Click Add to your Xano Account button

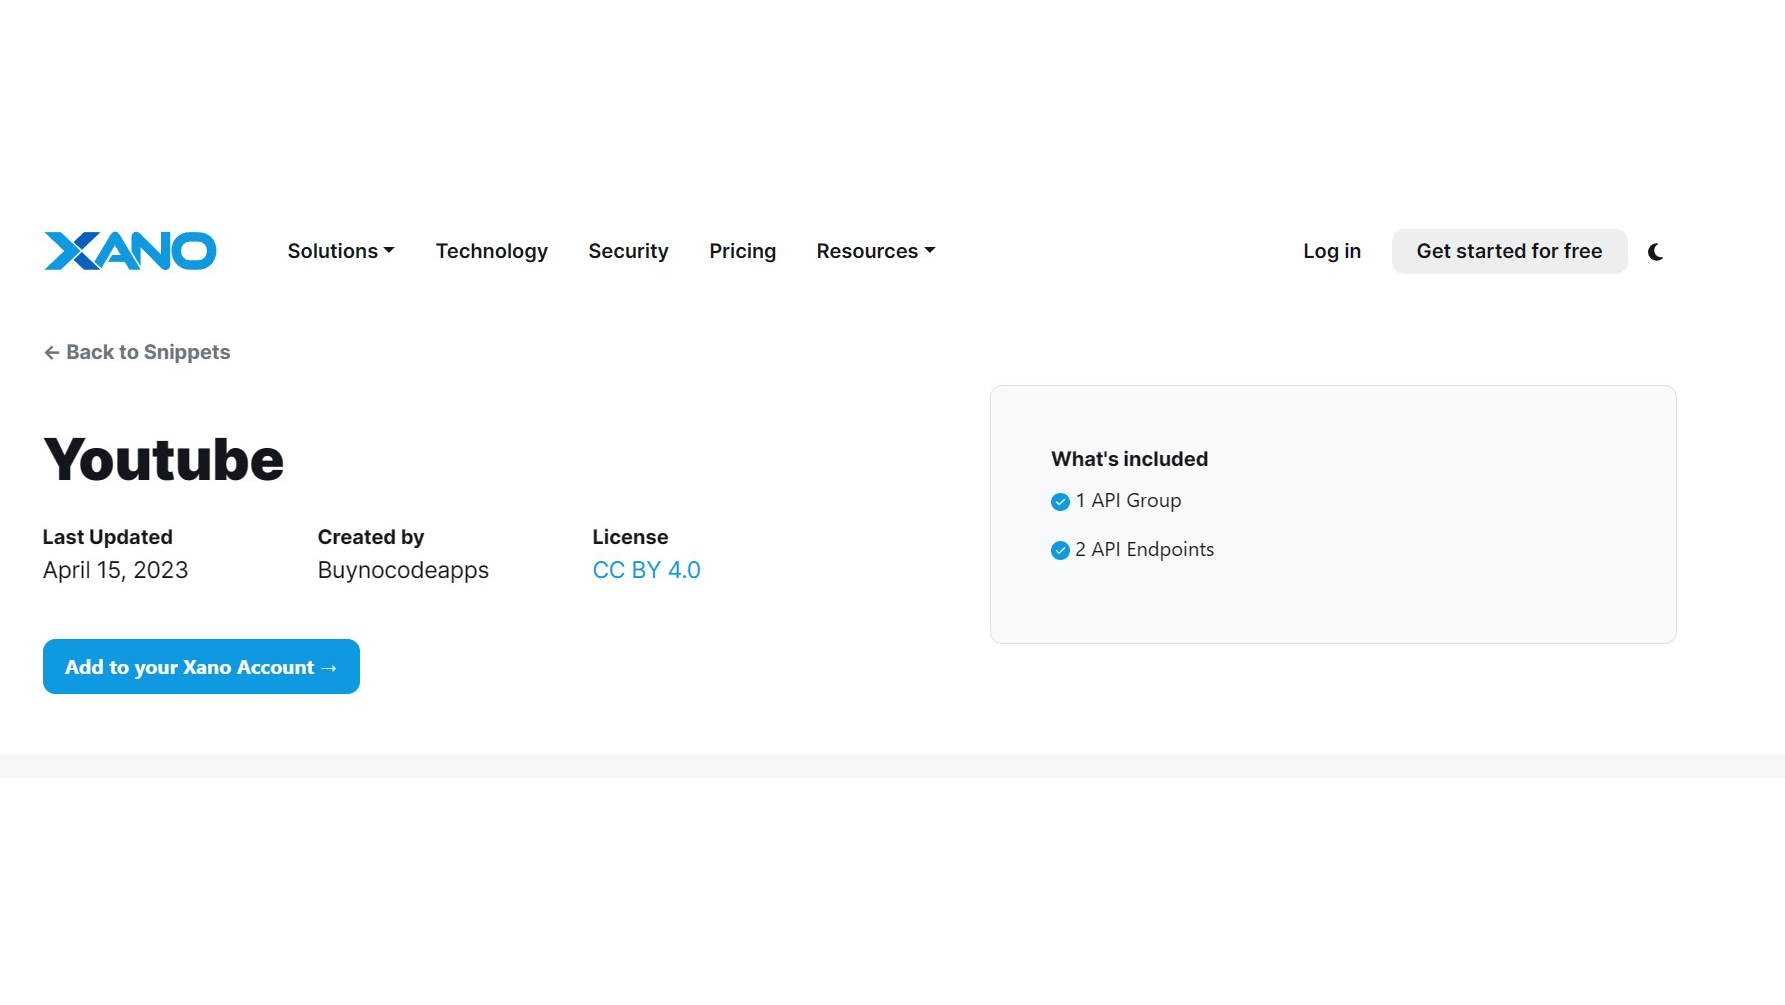[201, 667]
